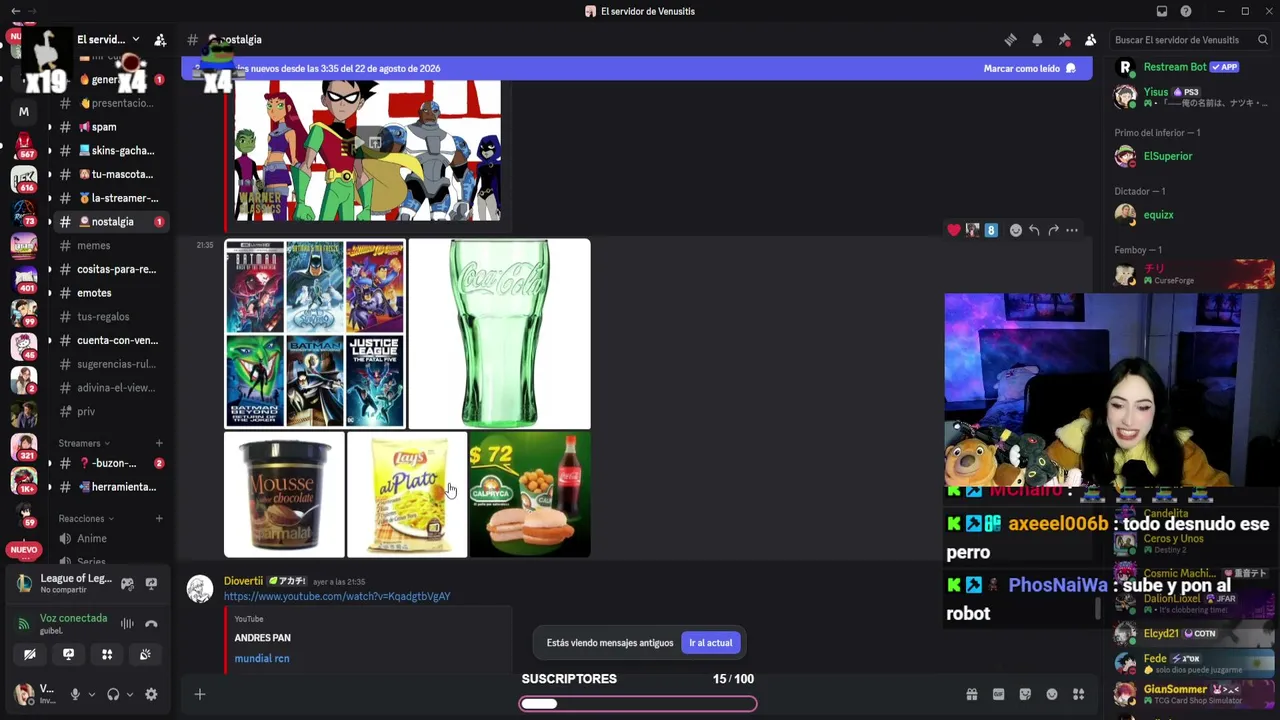Share your screen in voice panel
Image resolution: width=1280 pixels, height=720 pixels.
pos(68,655)
